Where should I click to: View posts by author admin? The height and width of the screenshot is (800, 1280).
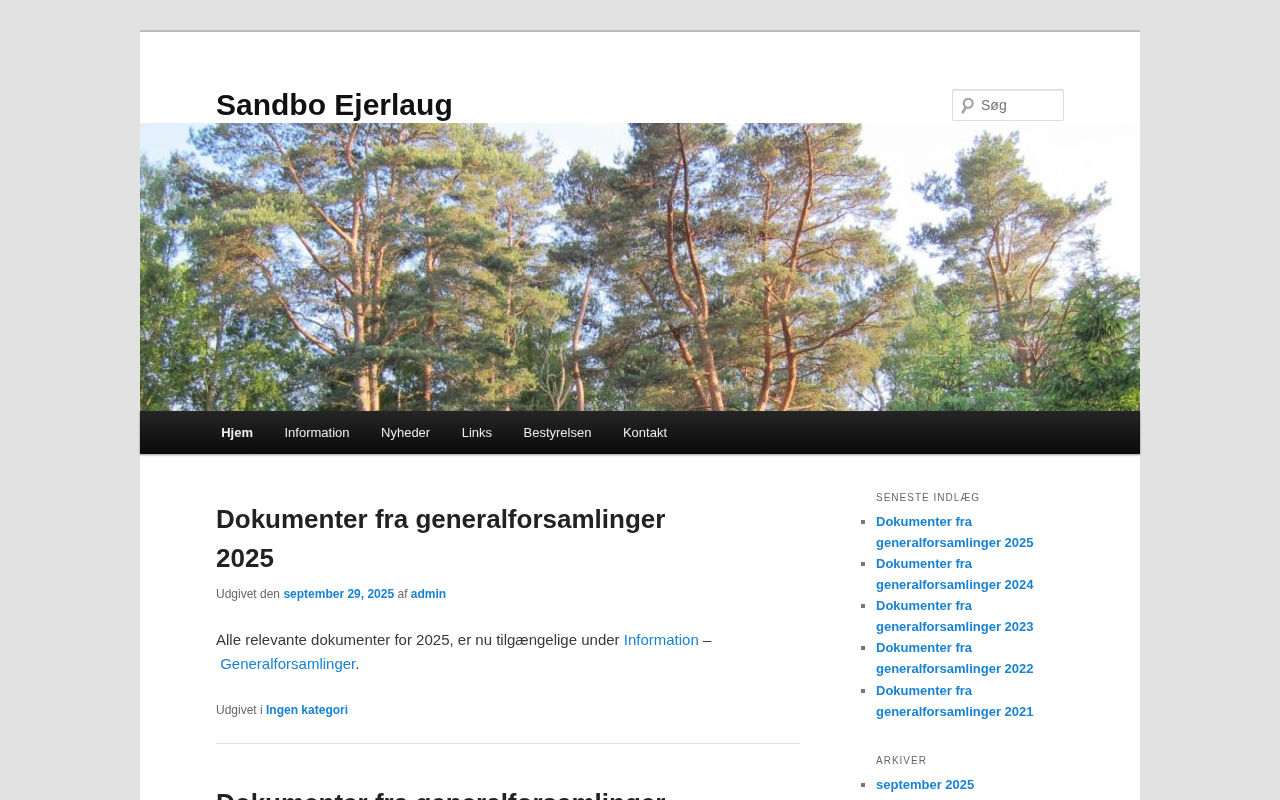point(428,594)
